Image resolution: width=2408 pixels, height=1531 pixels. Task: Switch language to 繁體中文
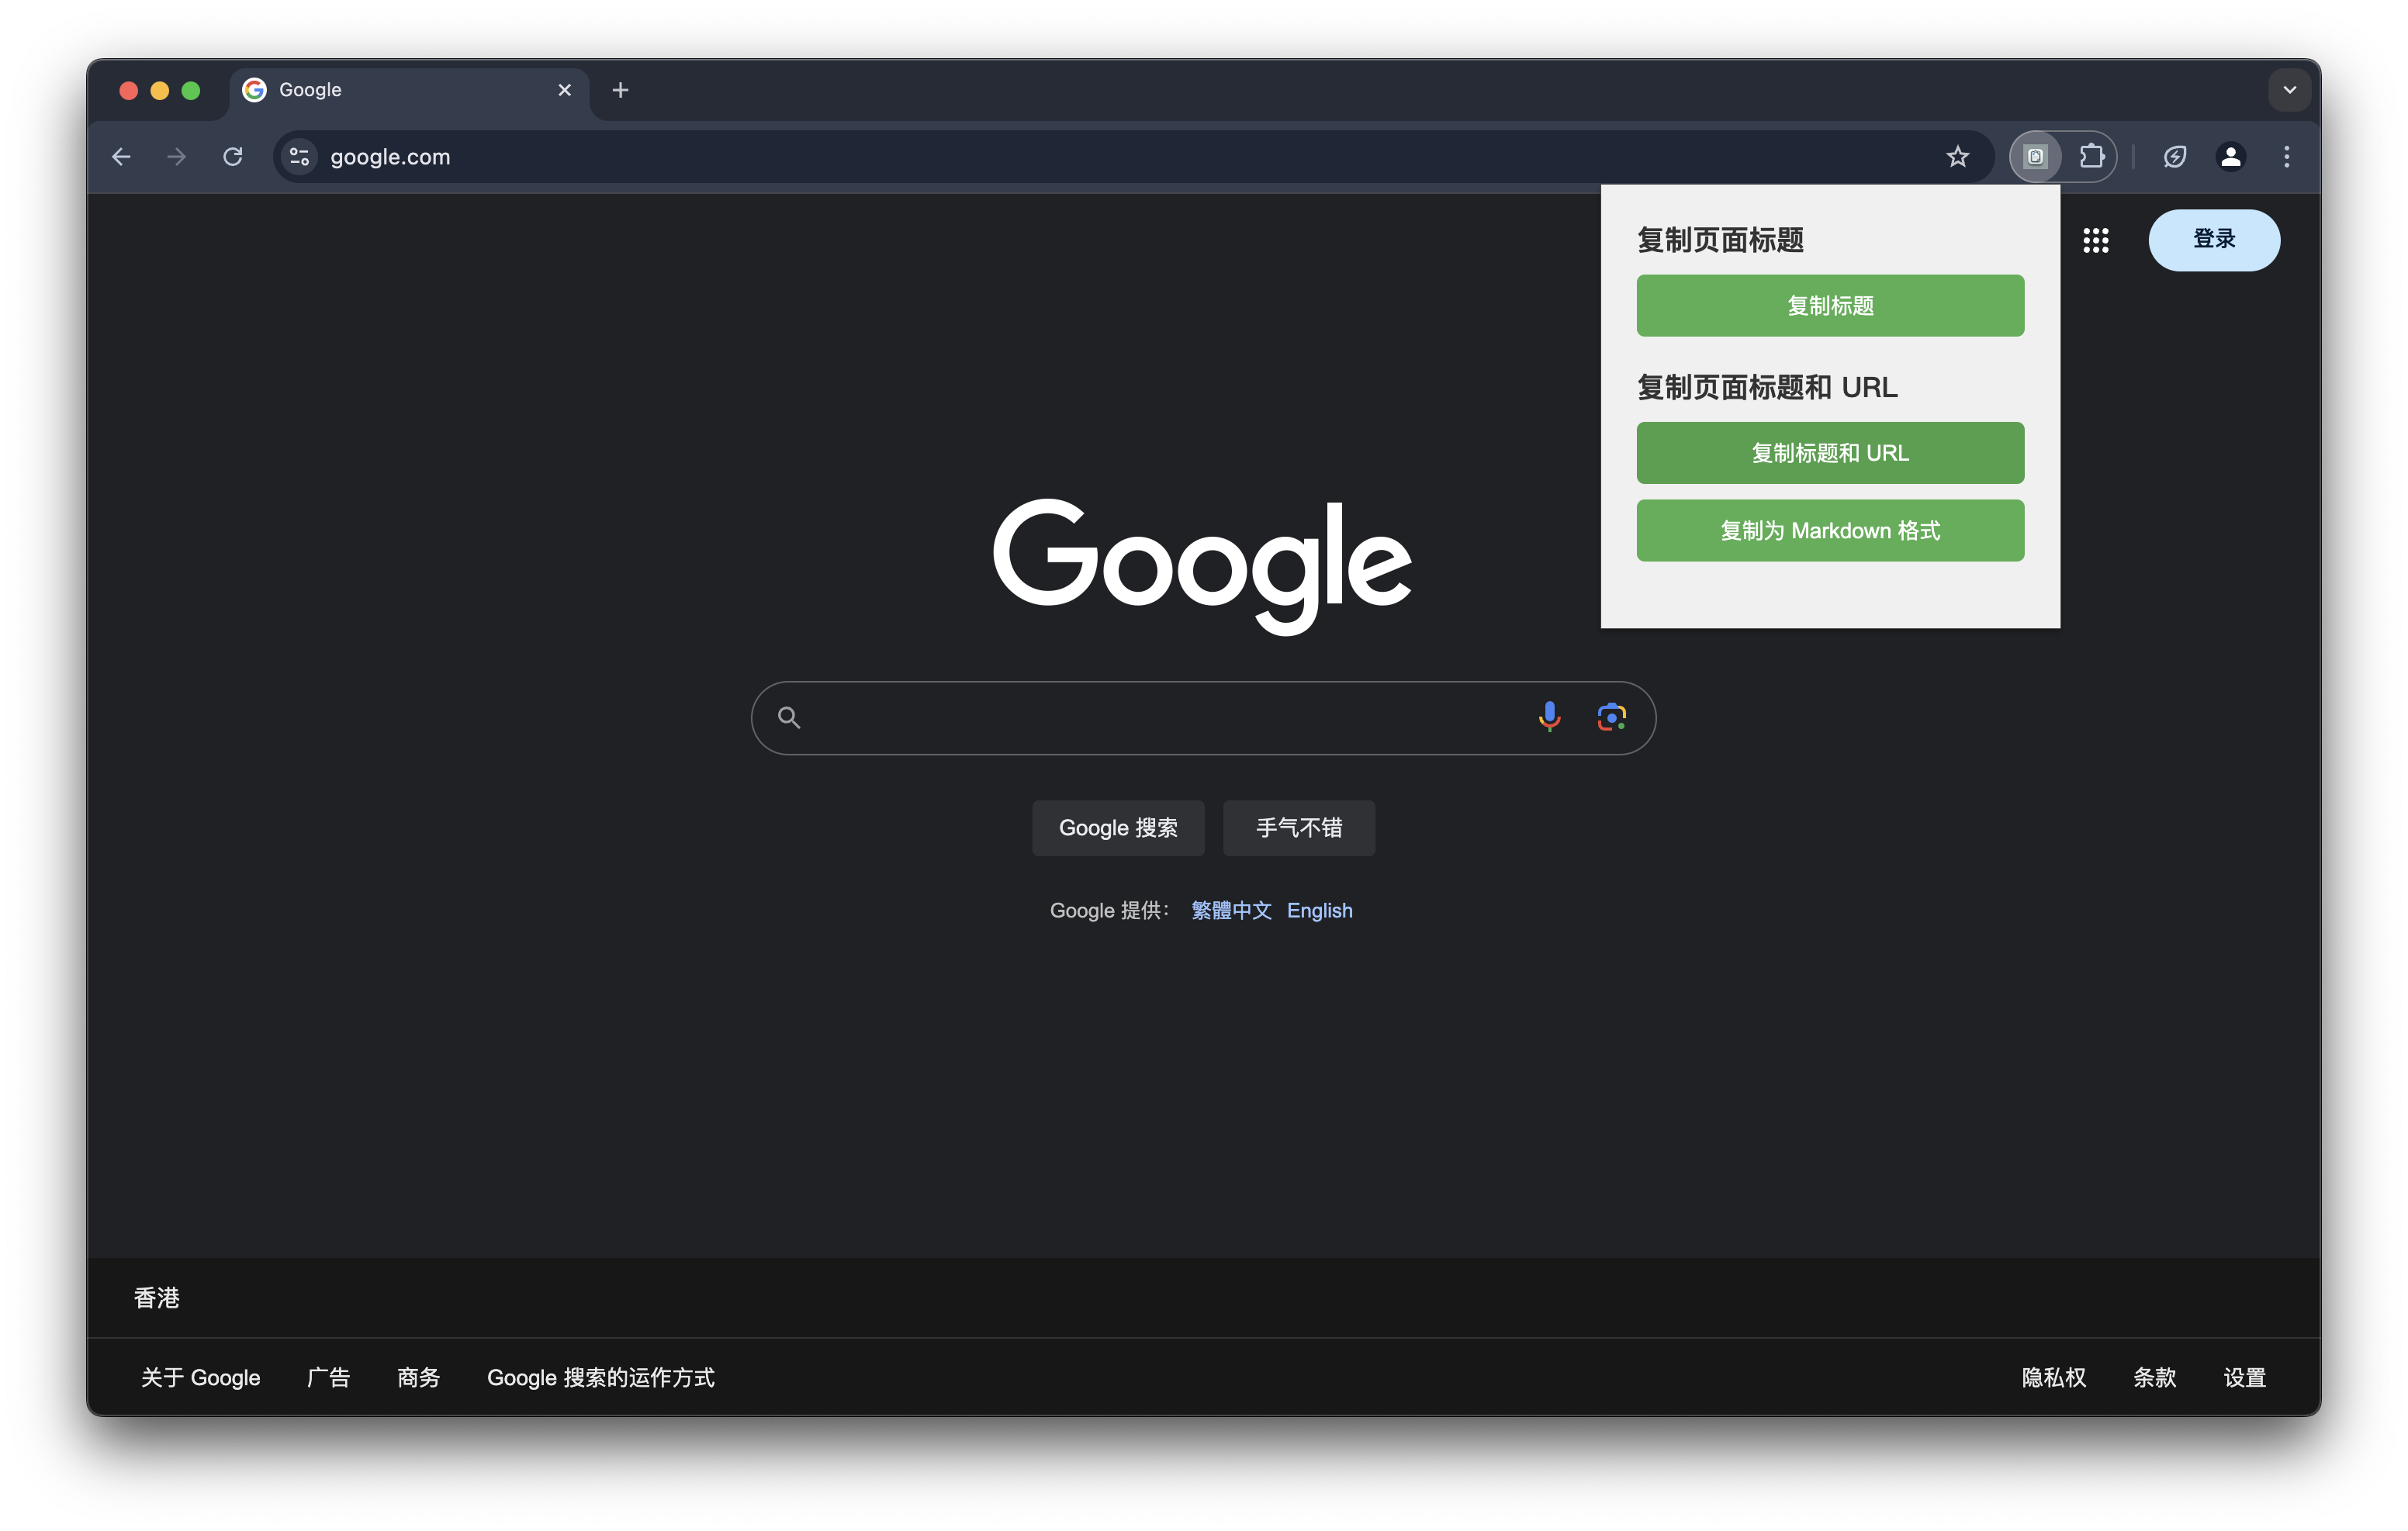[x=1231, y=910]
